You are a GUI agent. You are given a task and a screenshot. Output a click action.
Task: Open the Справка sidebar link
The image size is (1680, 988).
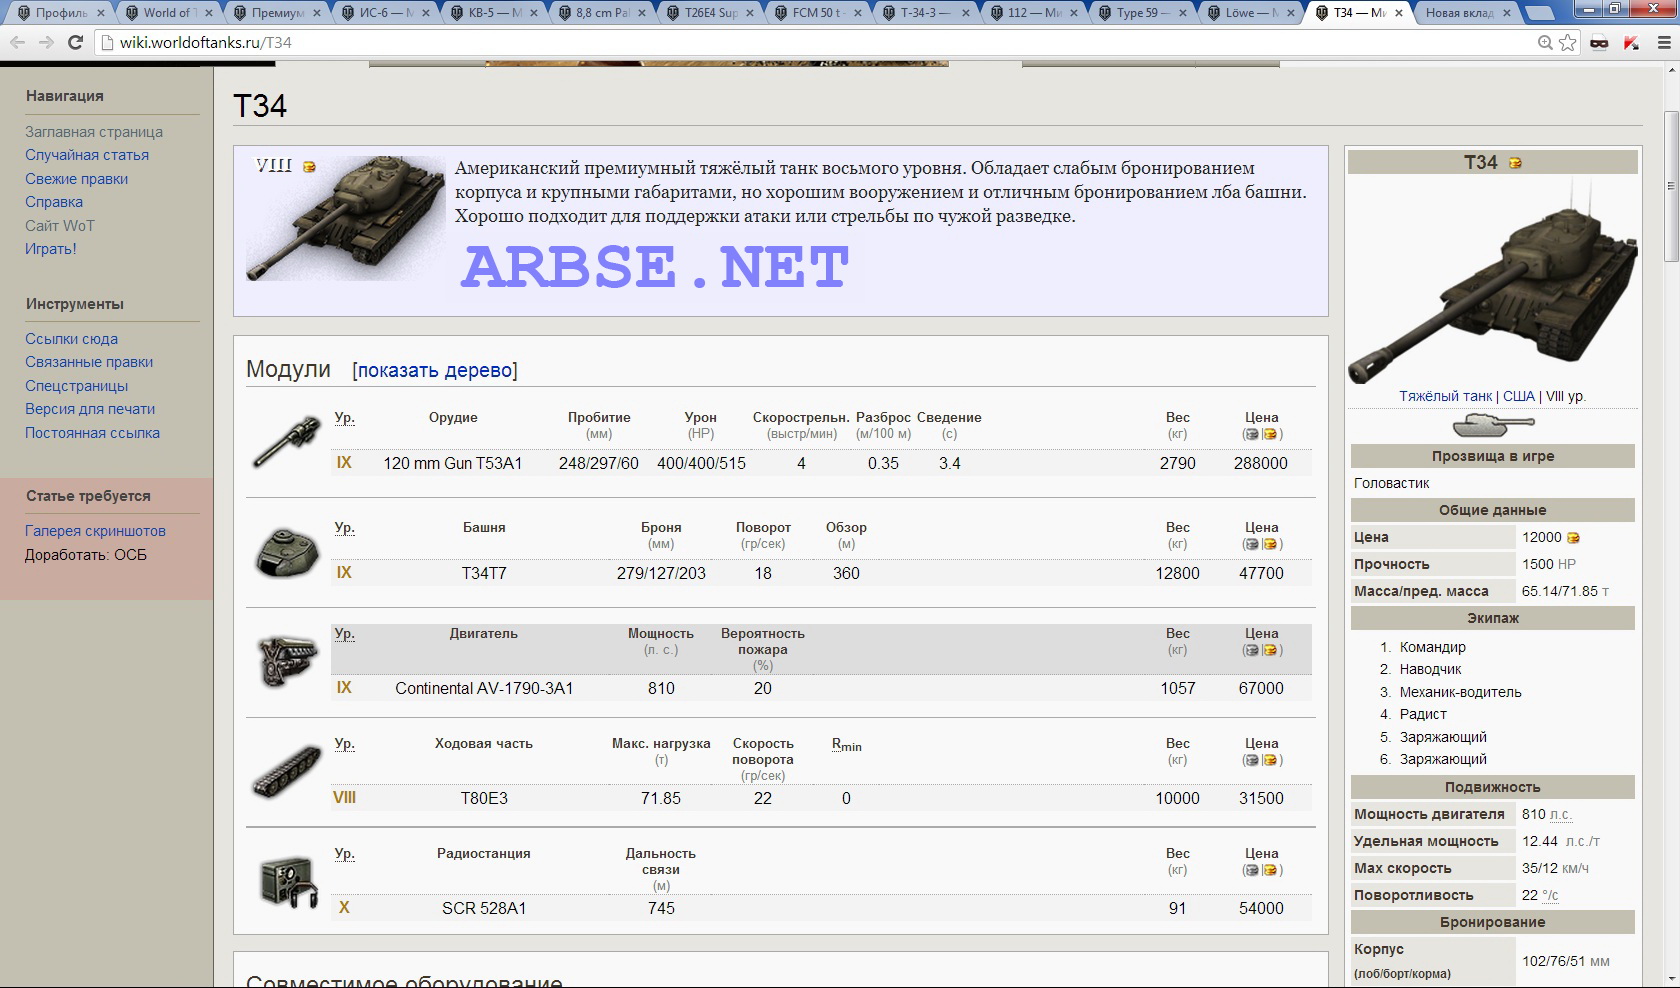(x=54, y=202)
